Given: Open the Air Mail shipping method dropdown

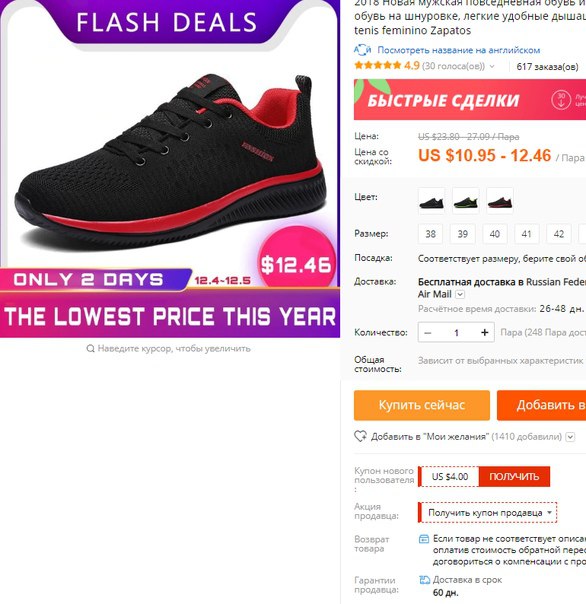Looking at the screenshot, I should click(460, 294).
